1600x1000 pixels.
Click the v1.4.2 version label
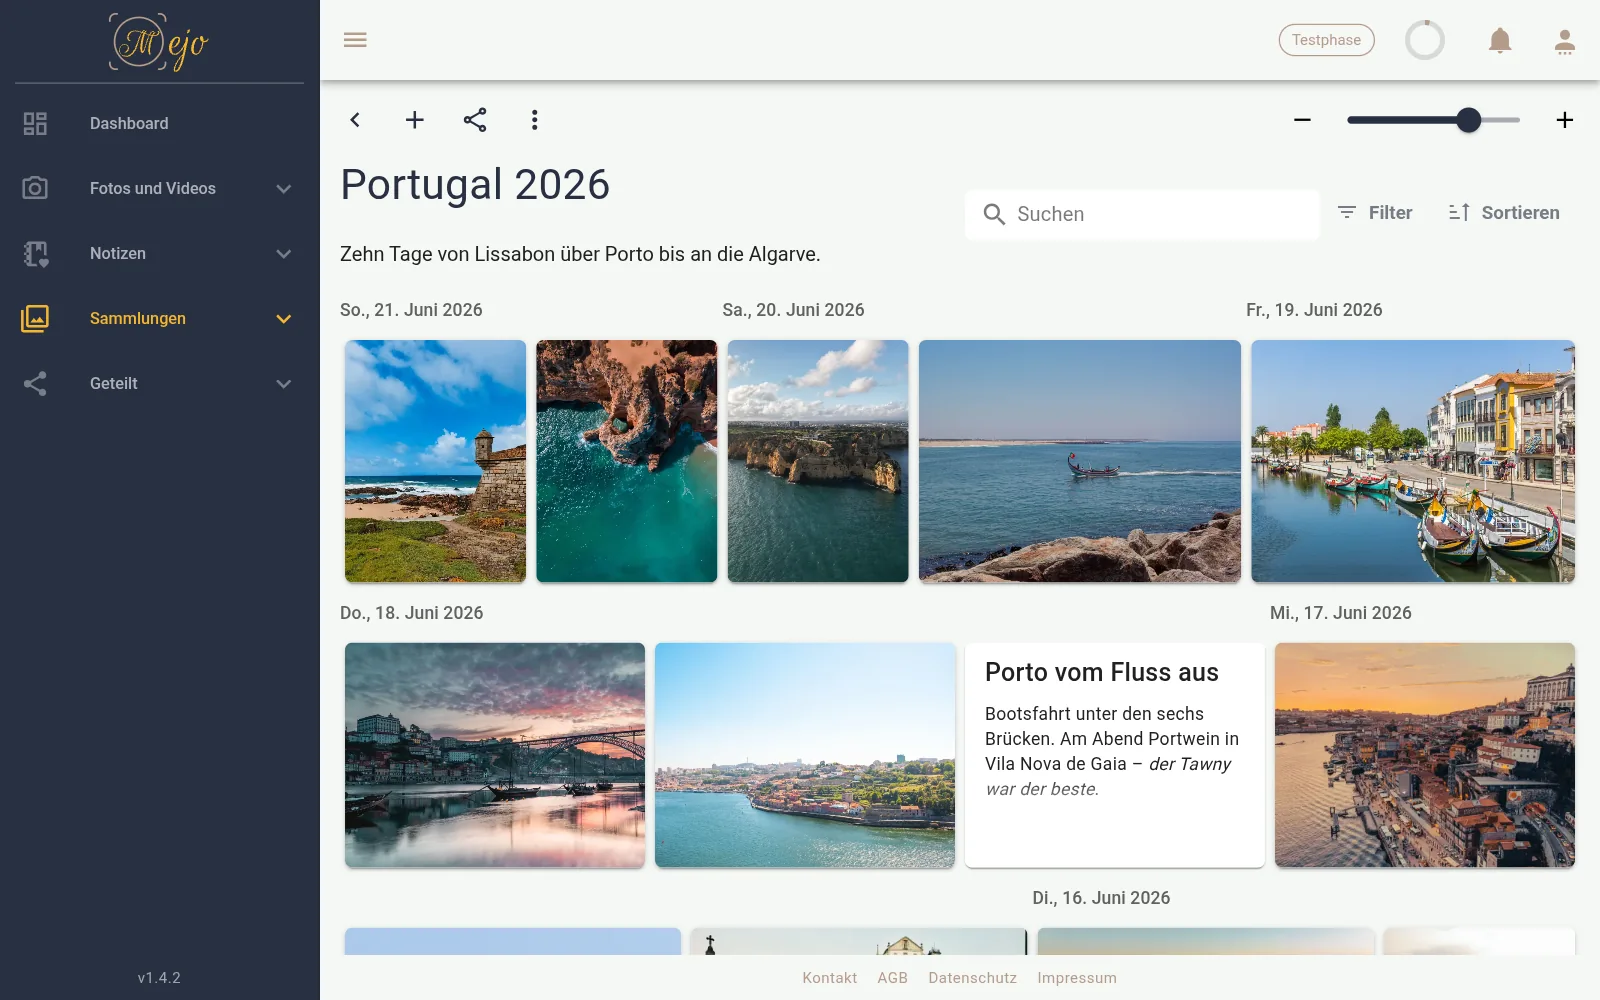coord(159,978)
